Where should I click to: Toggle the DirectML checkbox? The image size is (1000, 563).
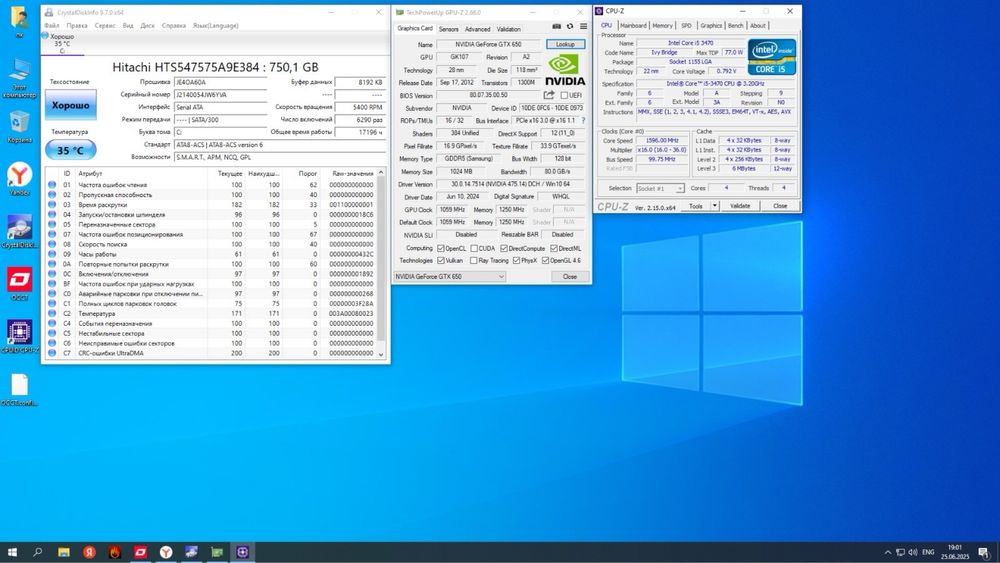[554, 248]
